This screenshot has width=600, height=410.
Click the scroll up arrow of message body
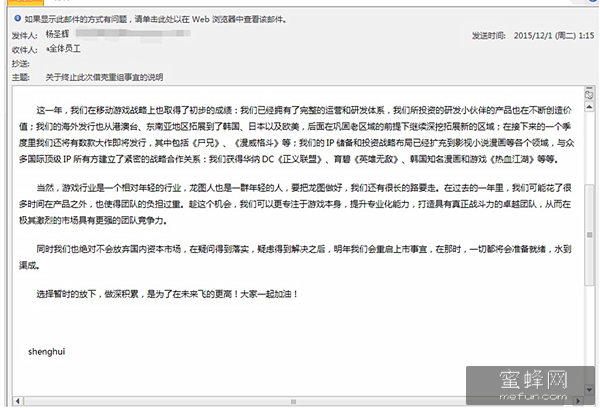point(589,107)
